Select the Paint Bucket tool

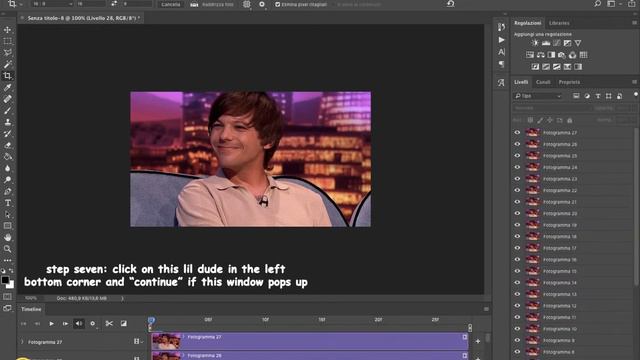click(7, 156)
